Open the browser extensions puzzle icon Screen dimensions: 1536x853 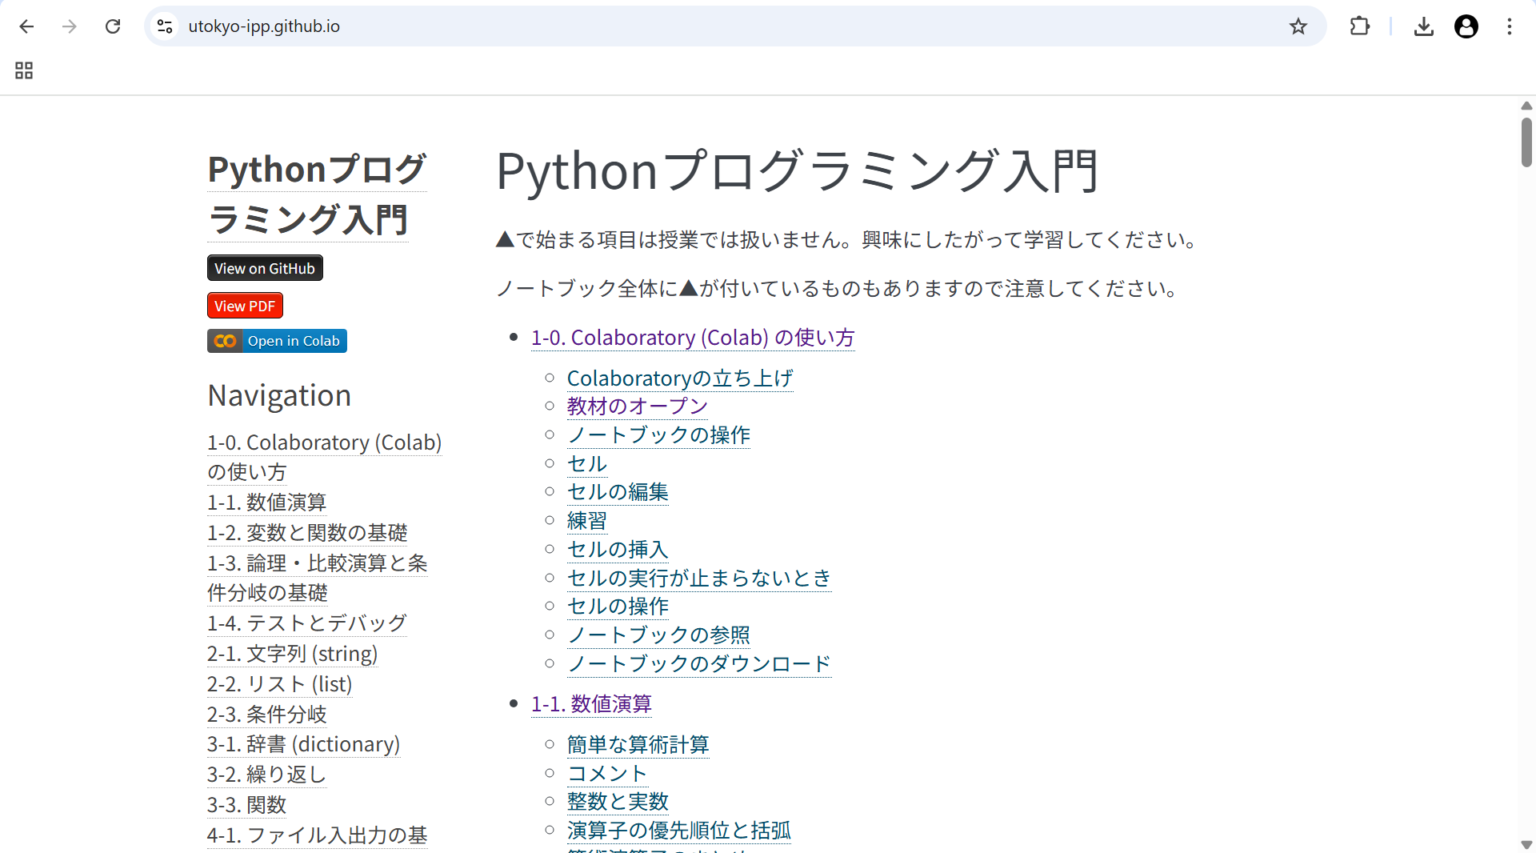(x=1359, y=27)
